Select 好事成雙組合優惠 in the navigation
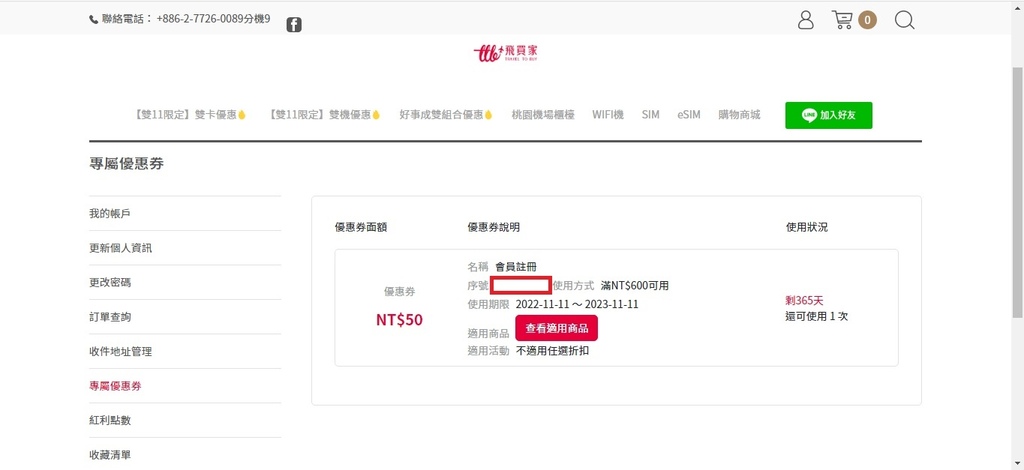Image resolution: width=1024 pixels, height=470 pixels. point(446,115)
